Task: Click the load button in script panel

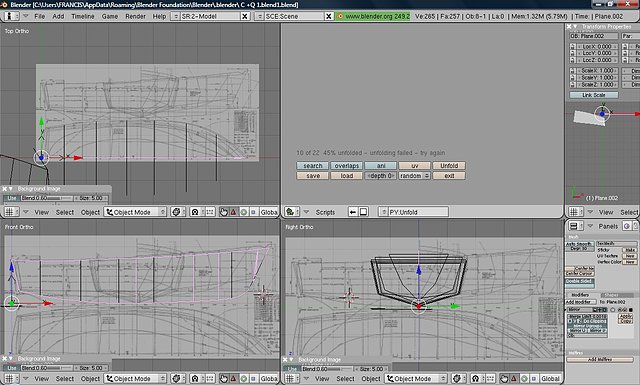Action: pyautogui.click(x=347, y=176)
